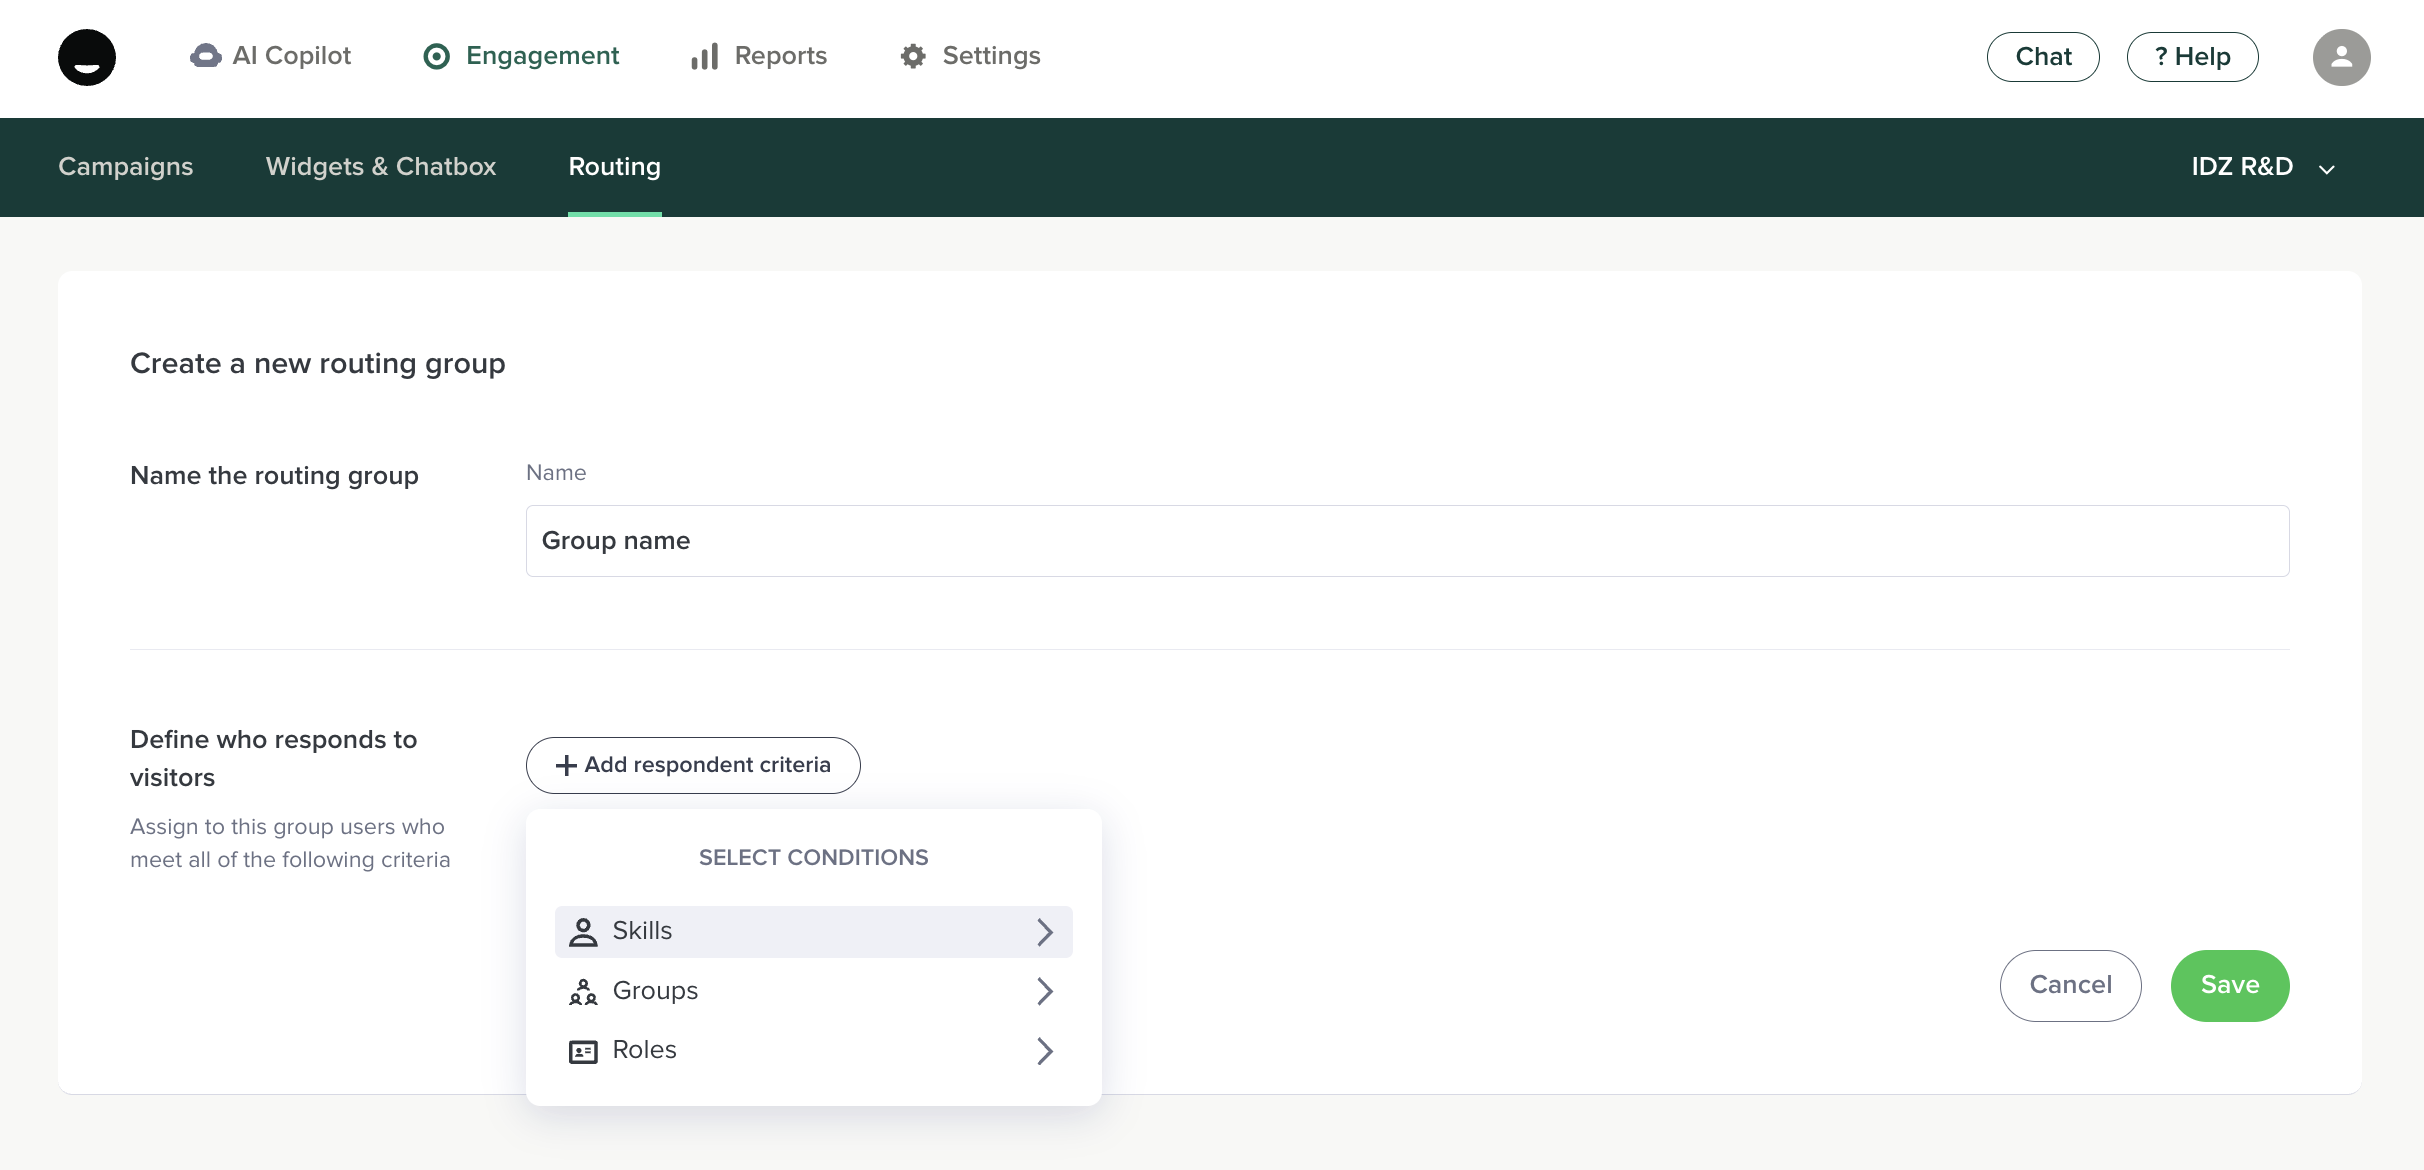
Task: Click the black smiley logo icon
Action: tap(87, 57)
